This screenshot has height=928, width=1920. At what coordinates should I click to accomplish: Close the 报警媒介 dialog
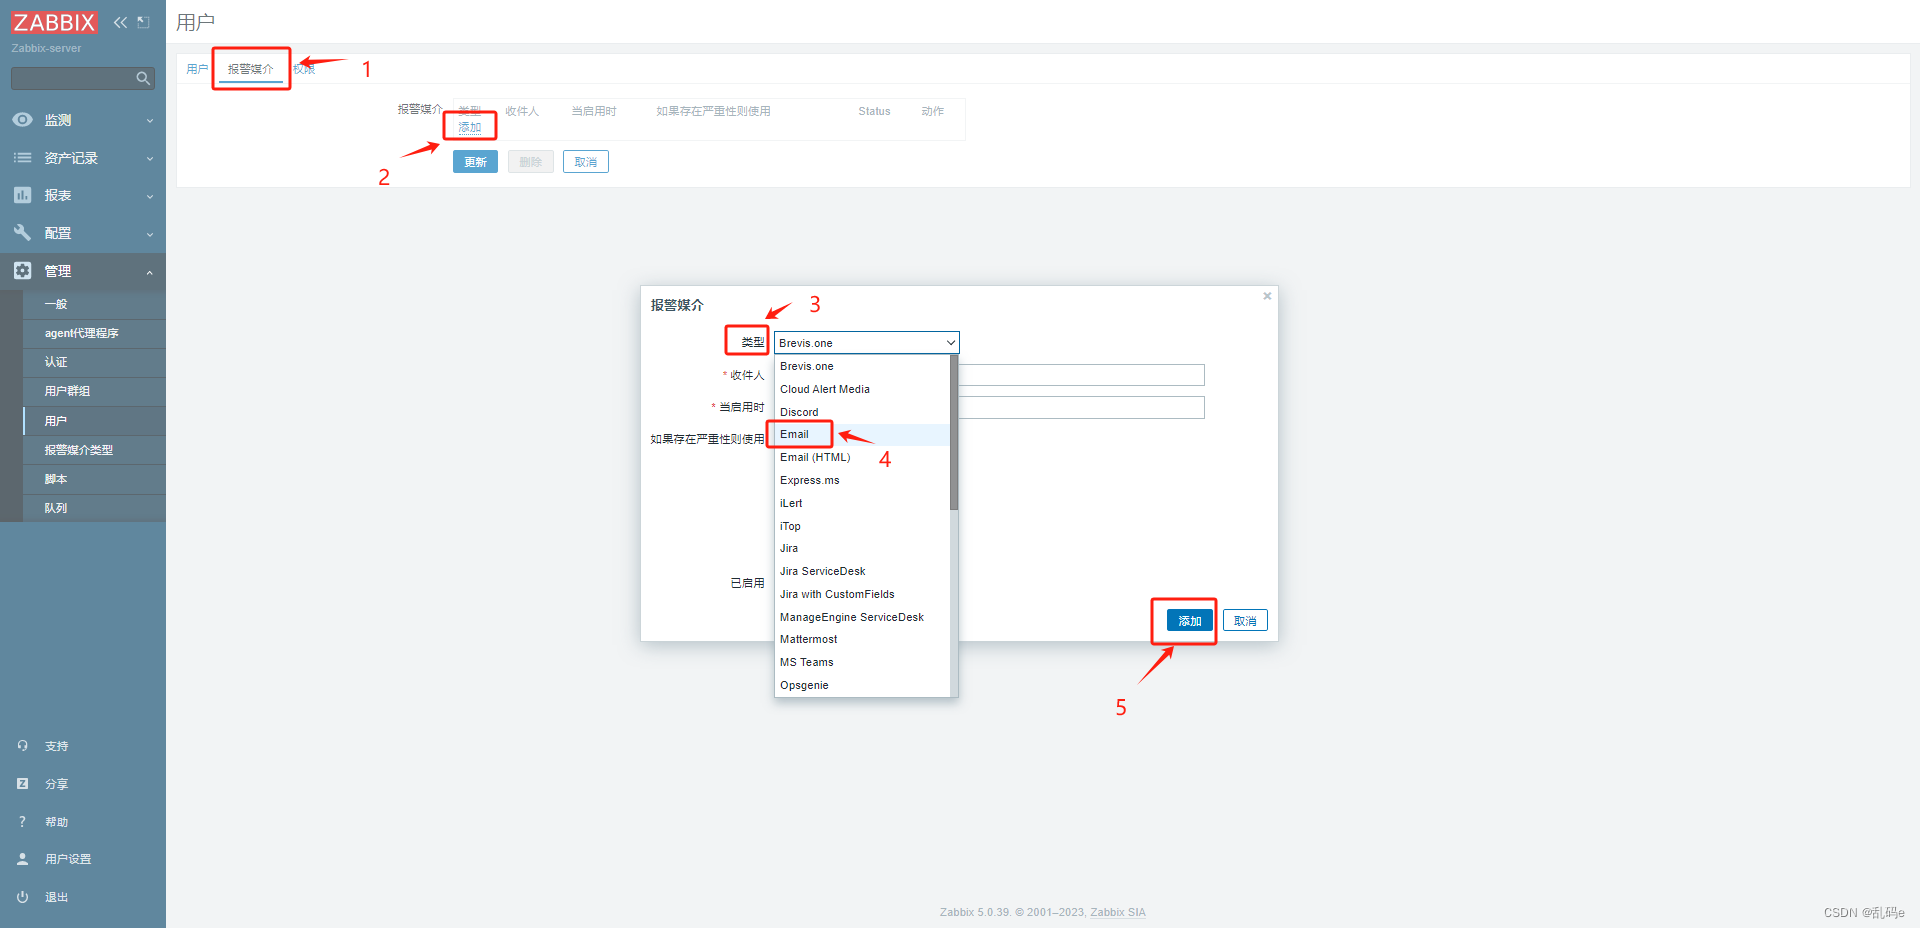tap(1267, 296)
